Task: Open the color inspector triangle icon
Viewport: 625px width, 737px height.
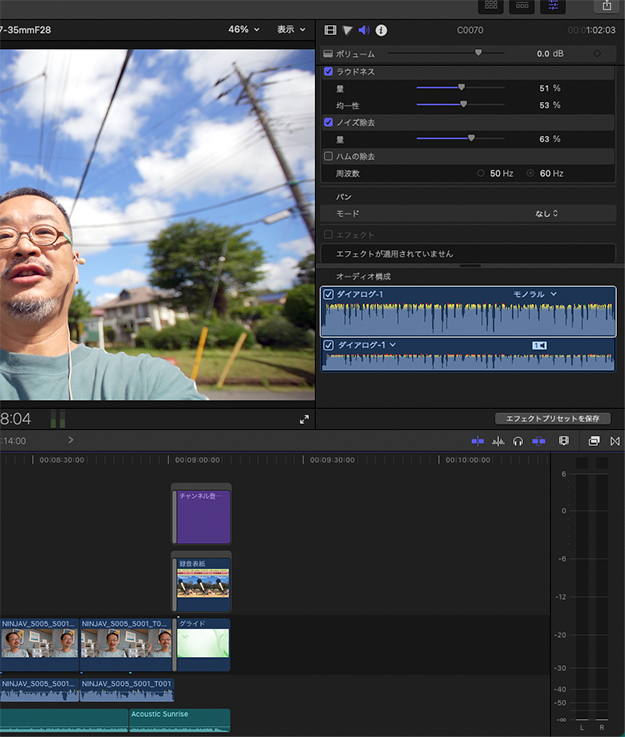Action: [347, 31]
